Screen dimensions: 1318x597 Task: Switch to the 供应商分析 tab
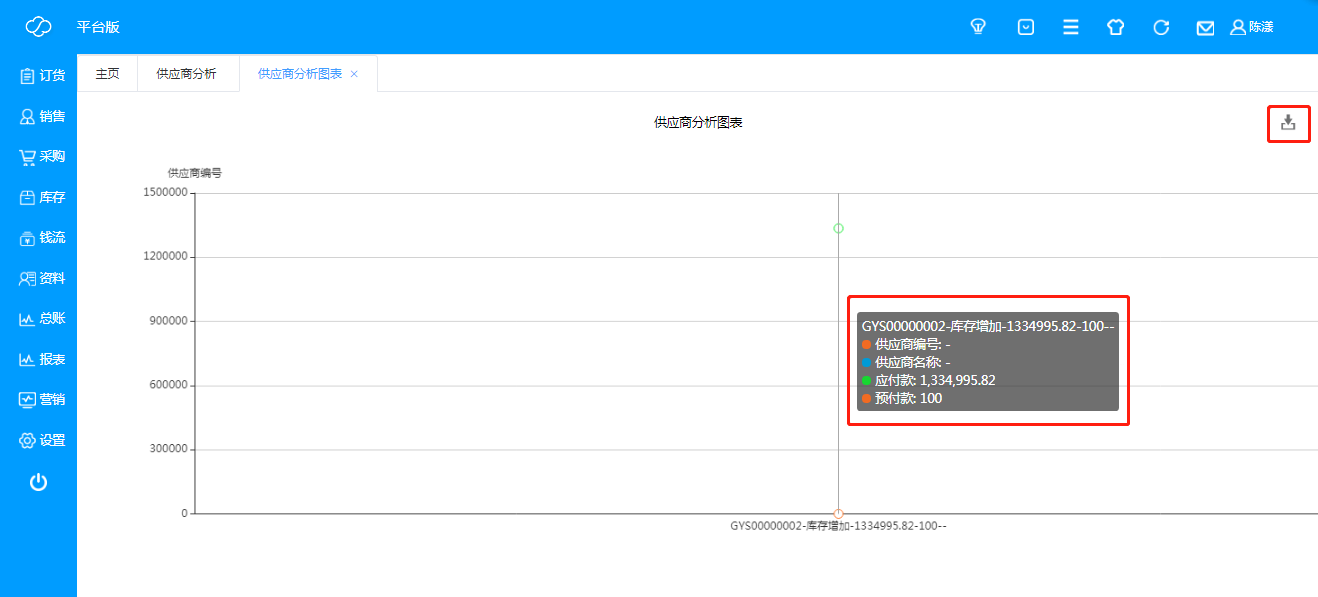186,74
